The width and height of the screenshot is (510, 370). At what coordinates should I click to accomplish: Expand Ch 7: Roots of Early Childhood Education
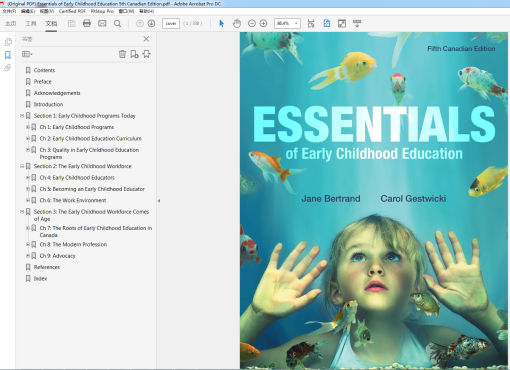(x=28, y=228)
